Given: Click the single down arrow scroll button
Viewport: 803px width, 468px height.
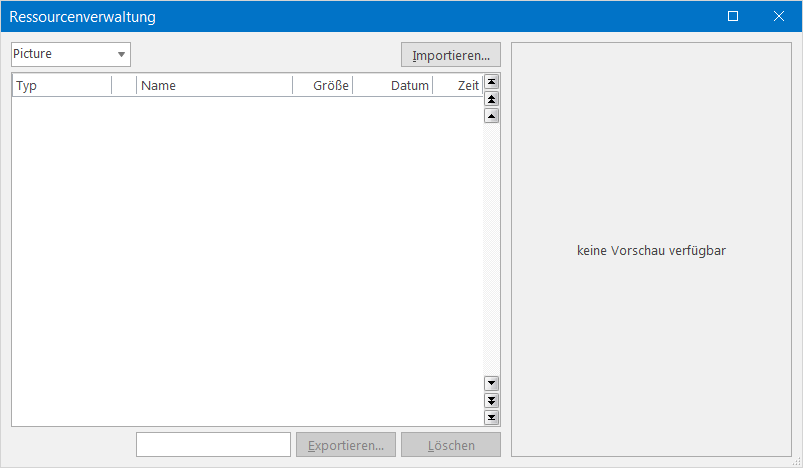Looking at the screenshot, I should (491, 383).
